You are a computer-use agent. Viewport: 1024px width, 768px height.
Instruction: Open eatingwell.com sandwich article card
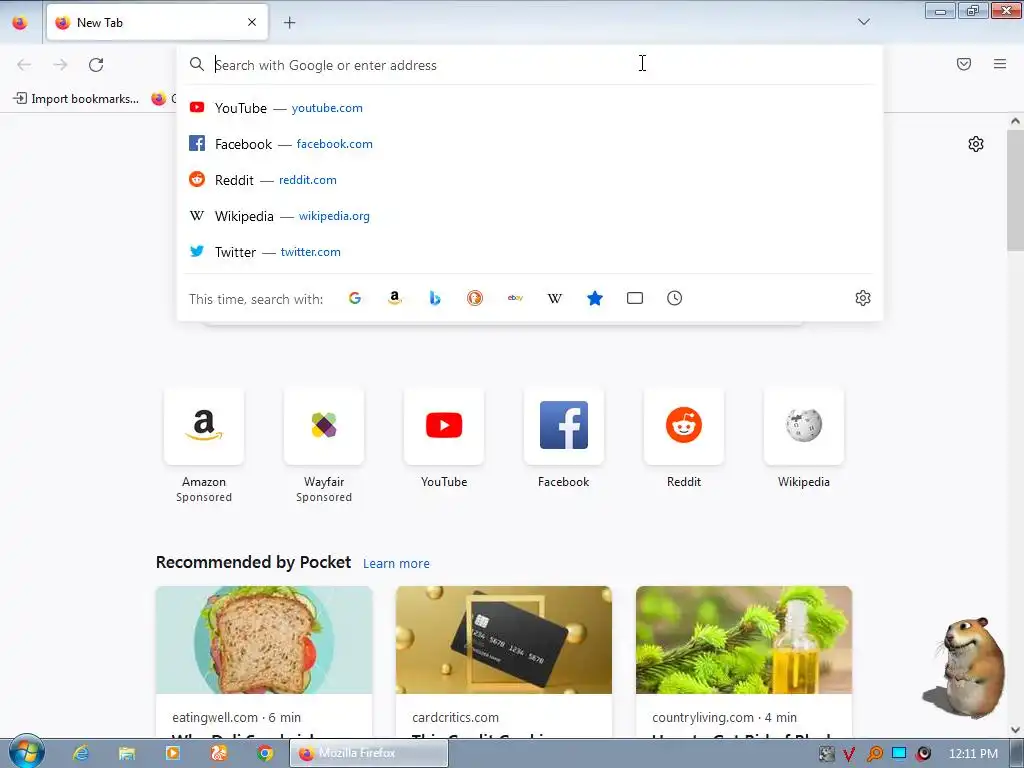click(264, 662)
